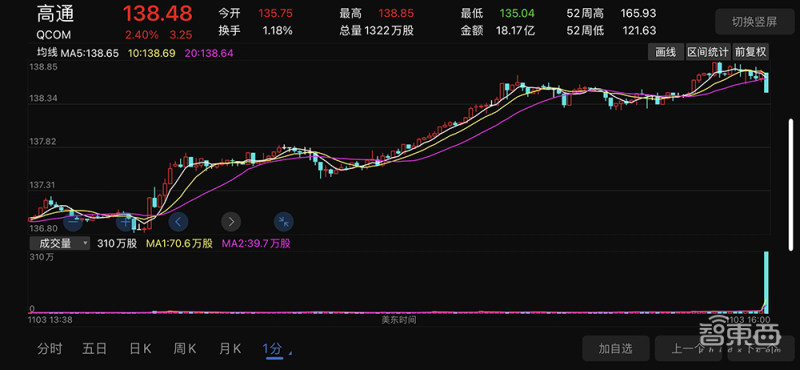Collapse chart with the shrink-arrows icon

pyautogui.click(x=284, y=221)
